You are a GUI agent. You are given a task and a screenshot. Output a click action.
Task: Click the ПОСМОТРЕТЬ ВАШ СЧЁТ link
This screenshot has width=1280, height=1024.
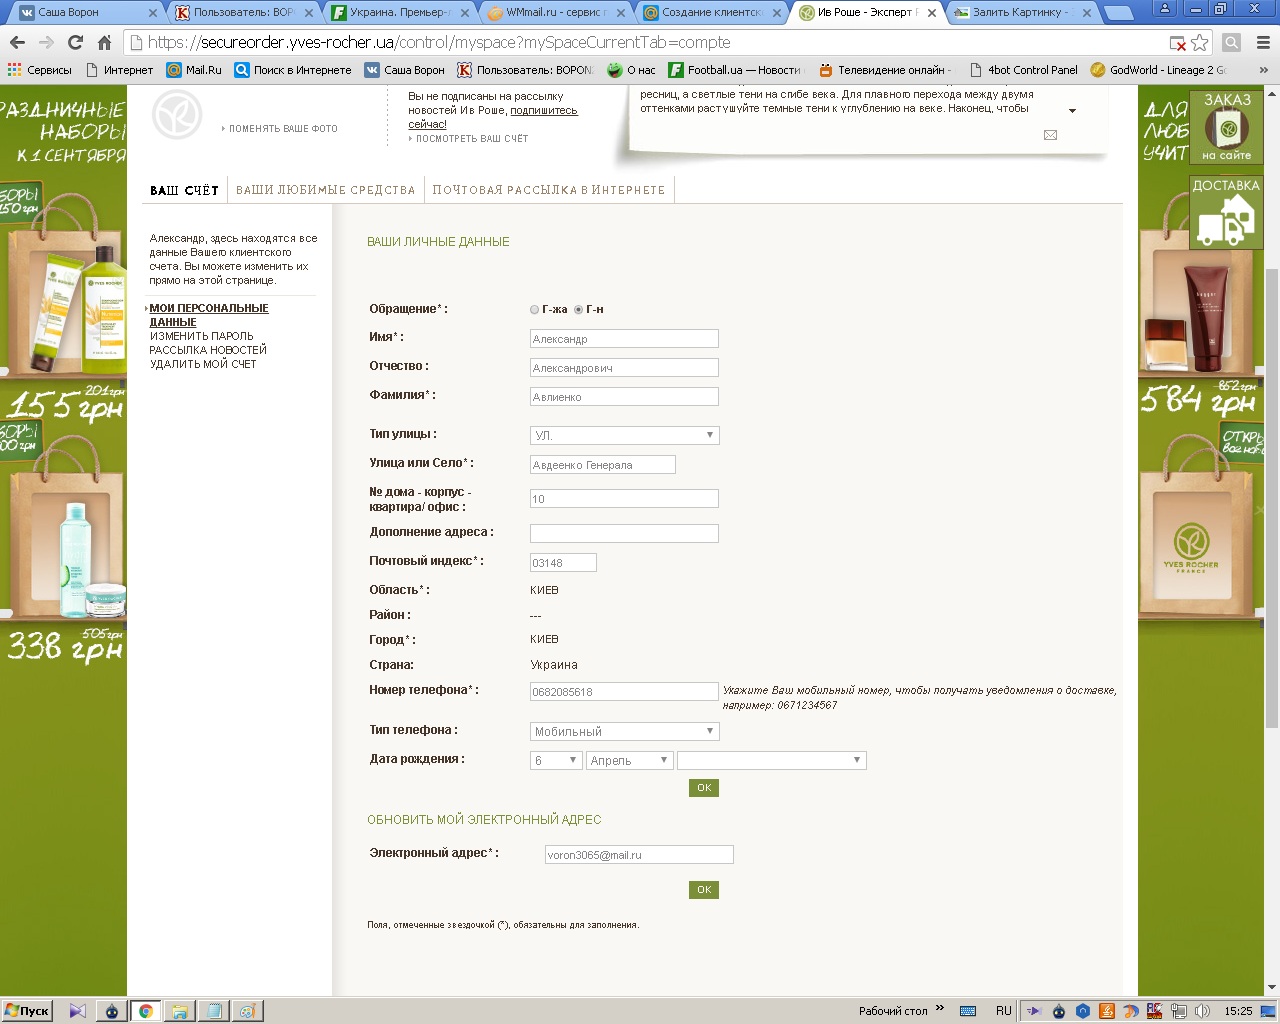471,139
